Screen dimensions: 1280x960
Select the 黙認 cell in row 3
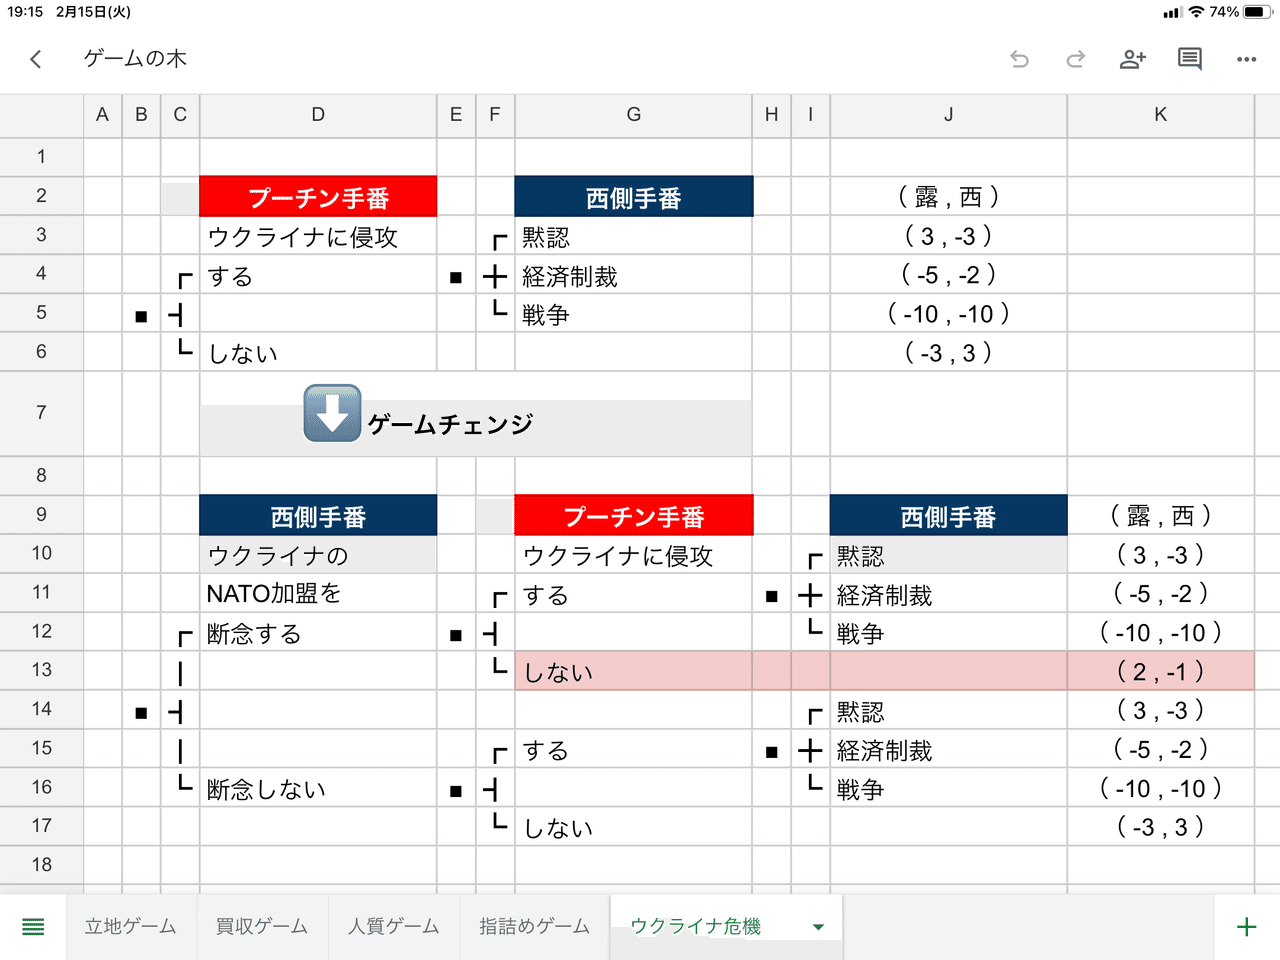[634, 236]
